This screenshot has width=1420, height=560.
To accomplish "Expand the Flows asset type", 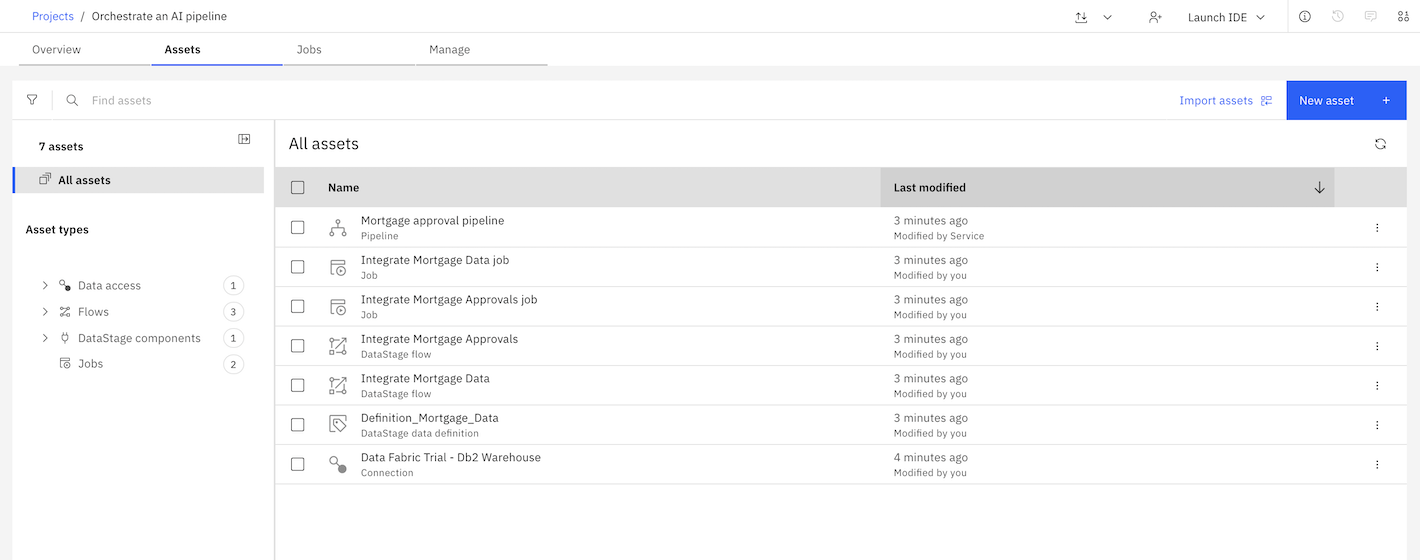I will (45, 312).
